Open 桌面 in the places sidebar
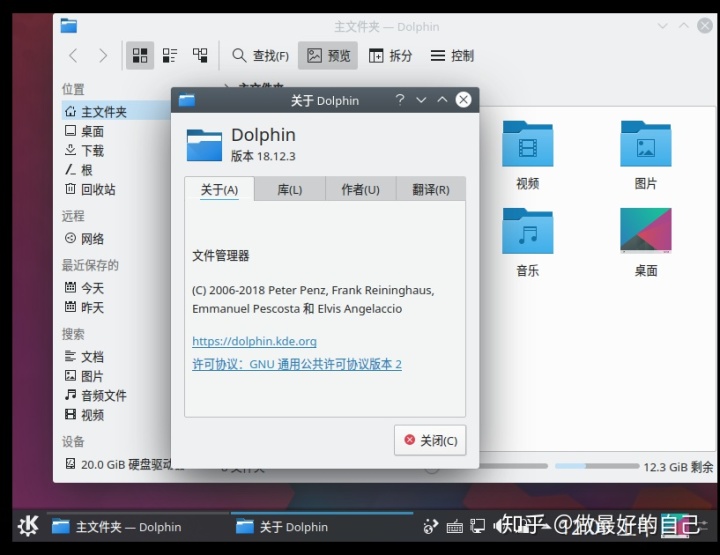Image resolution: width=720 pixels, height=555 pixels. point(84,131)
